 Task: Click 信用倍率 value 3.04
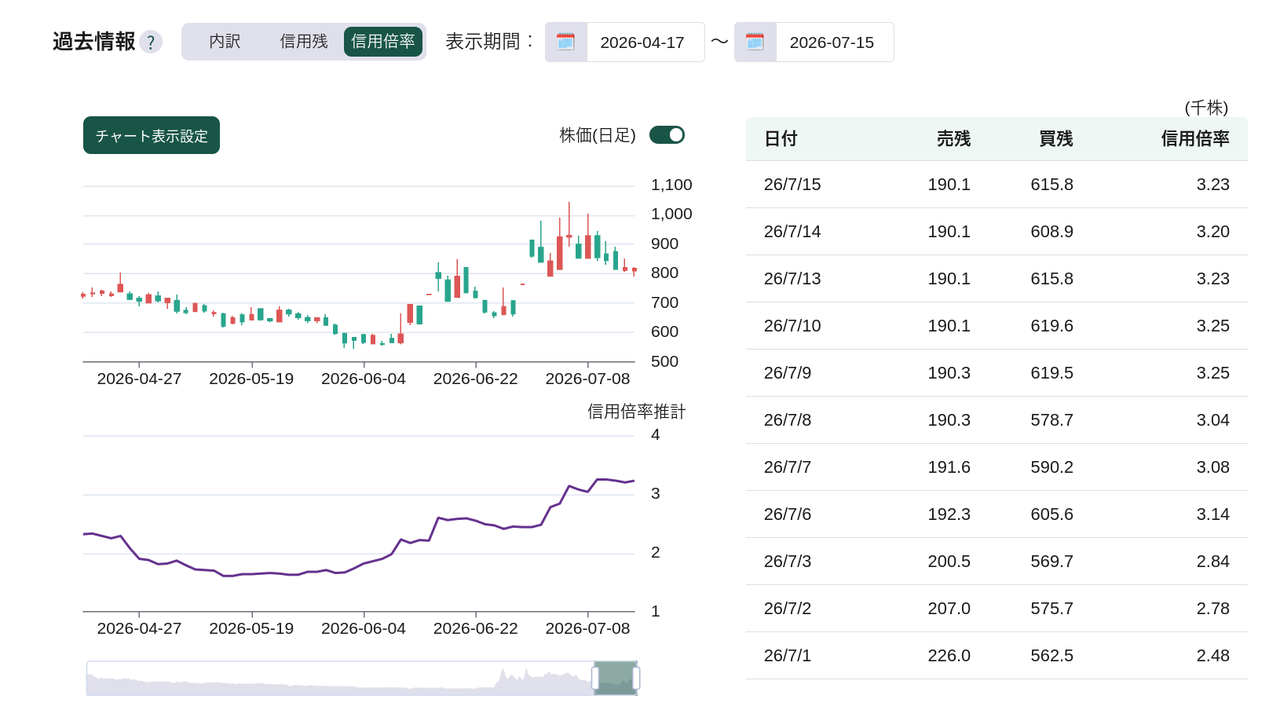(x=1213, y=420)
